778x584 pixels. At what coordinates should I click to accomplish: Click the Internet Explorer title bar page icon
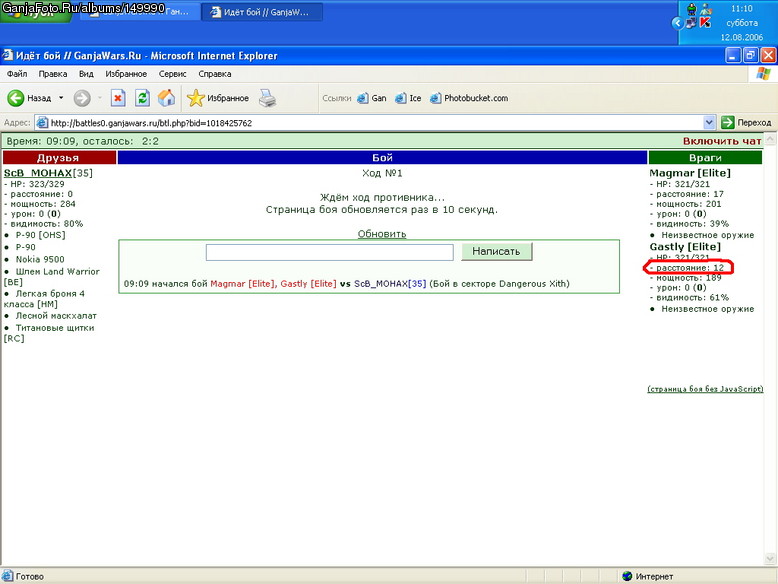(x=7, y=55)
